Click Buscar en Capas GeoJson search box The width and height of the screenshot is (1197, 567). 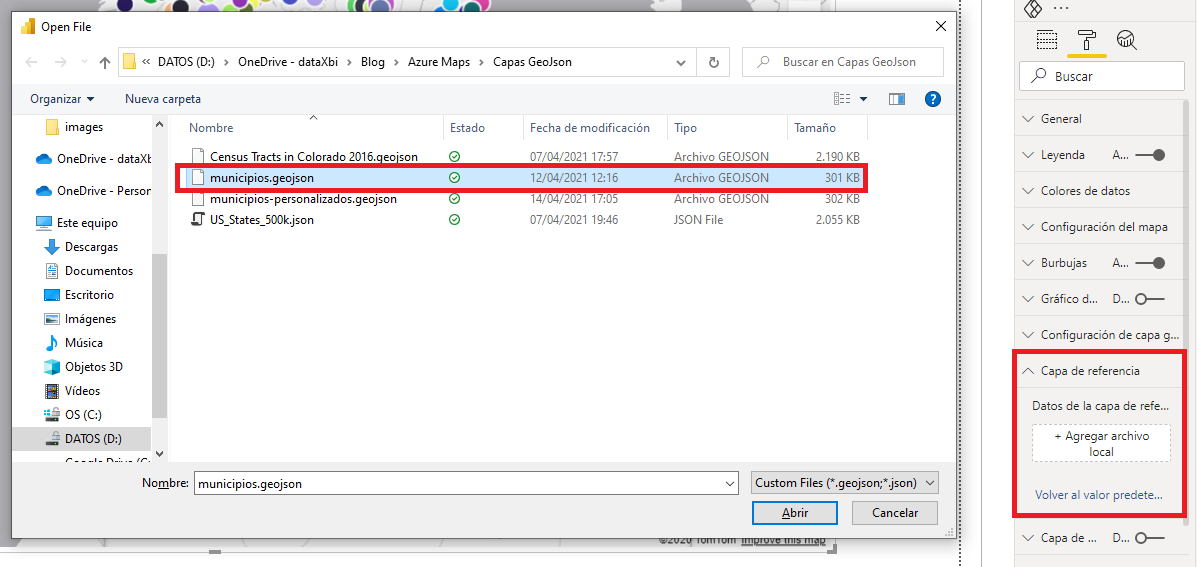click(843, 63)
